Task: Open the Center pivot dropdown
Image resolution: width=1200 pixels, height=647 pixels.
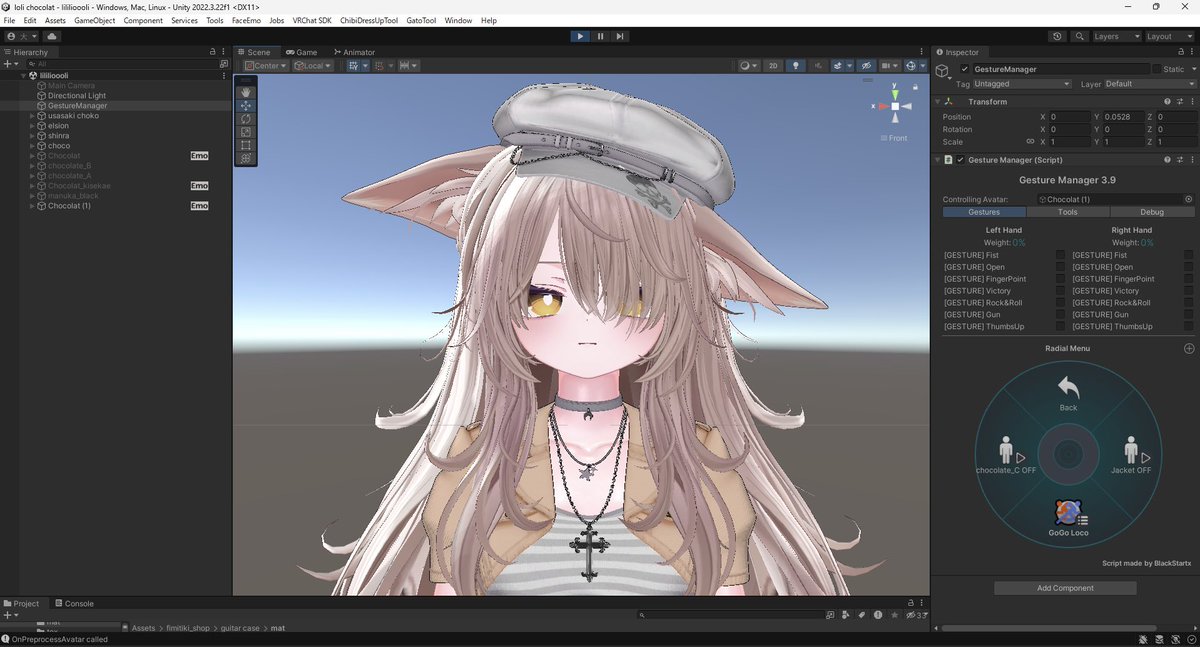Action: click(x=266, y=66)
